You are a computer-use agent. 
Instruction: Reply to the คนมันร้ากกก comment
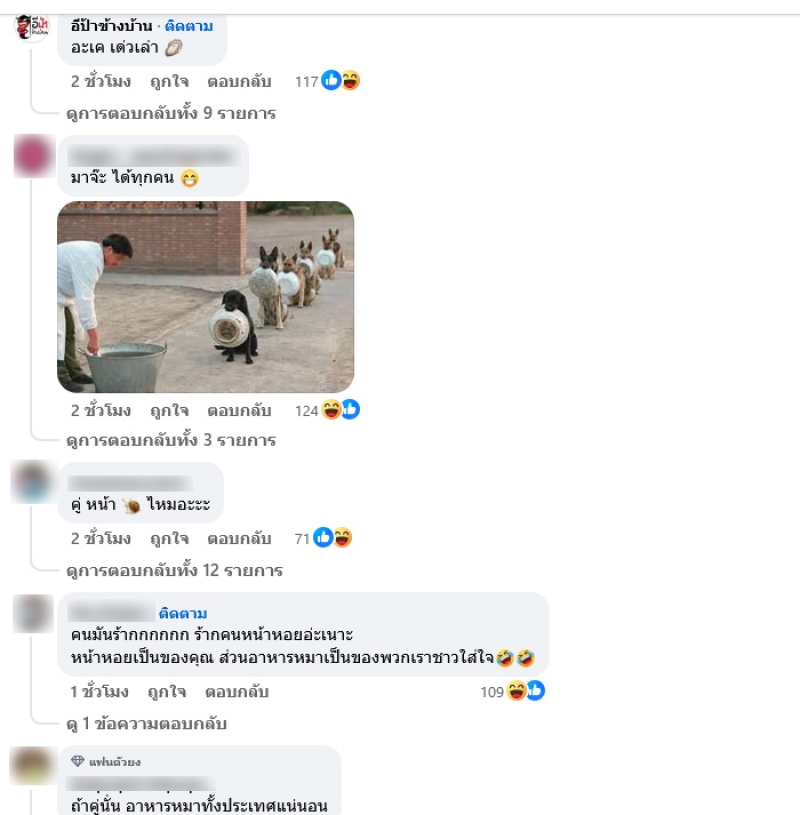237,692
